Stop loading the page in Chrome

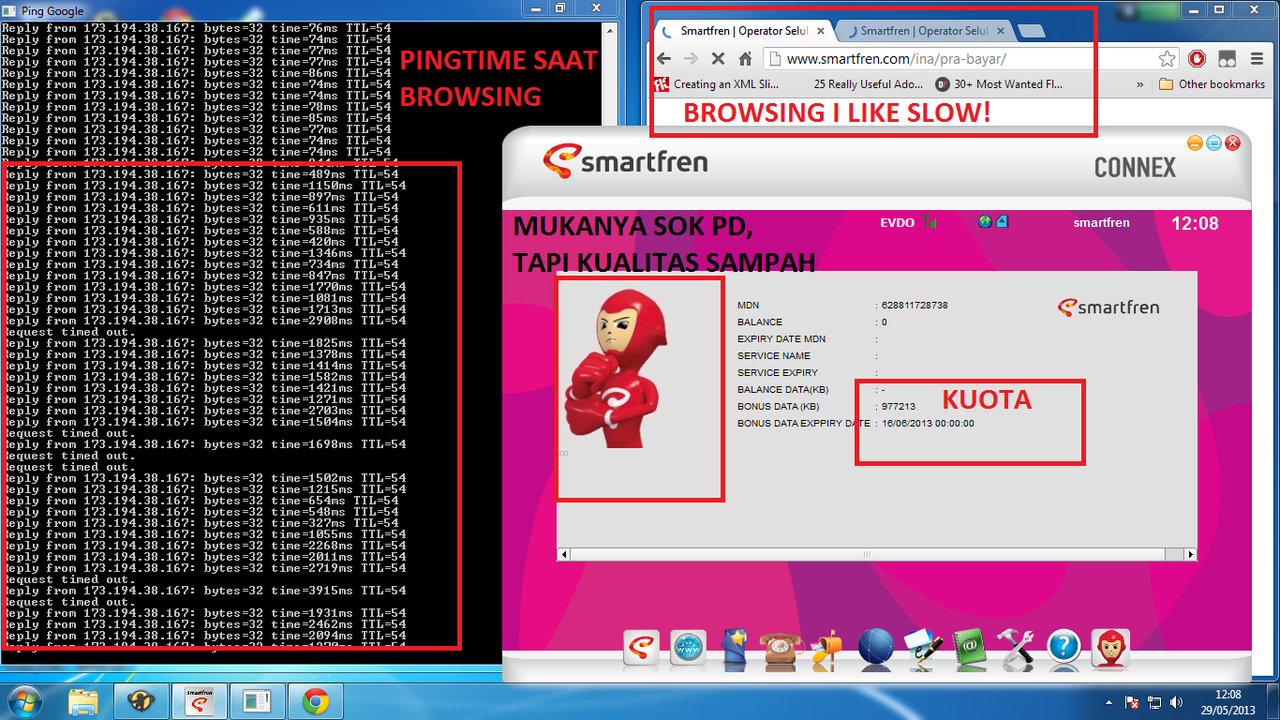[717, 59]
